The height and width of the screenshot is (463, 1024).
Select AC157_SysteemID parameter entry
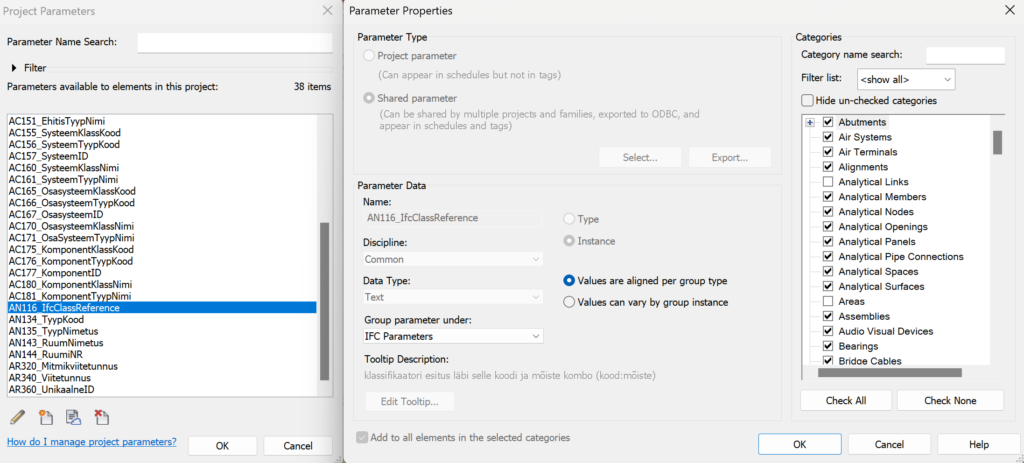pos(48,156)
